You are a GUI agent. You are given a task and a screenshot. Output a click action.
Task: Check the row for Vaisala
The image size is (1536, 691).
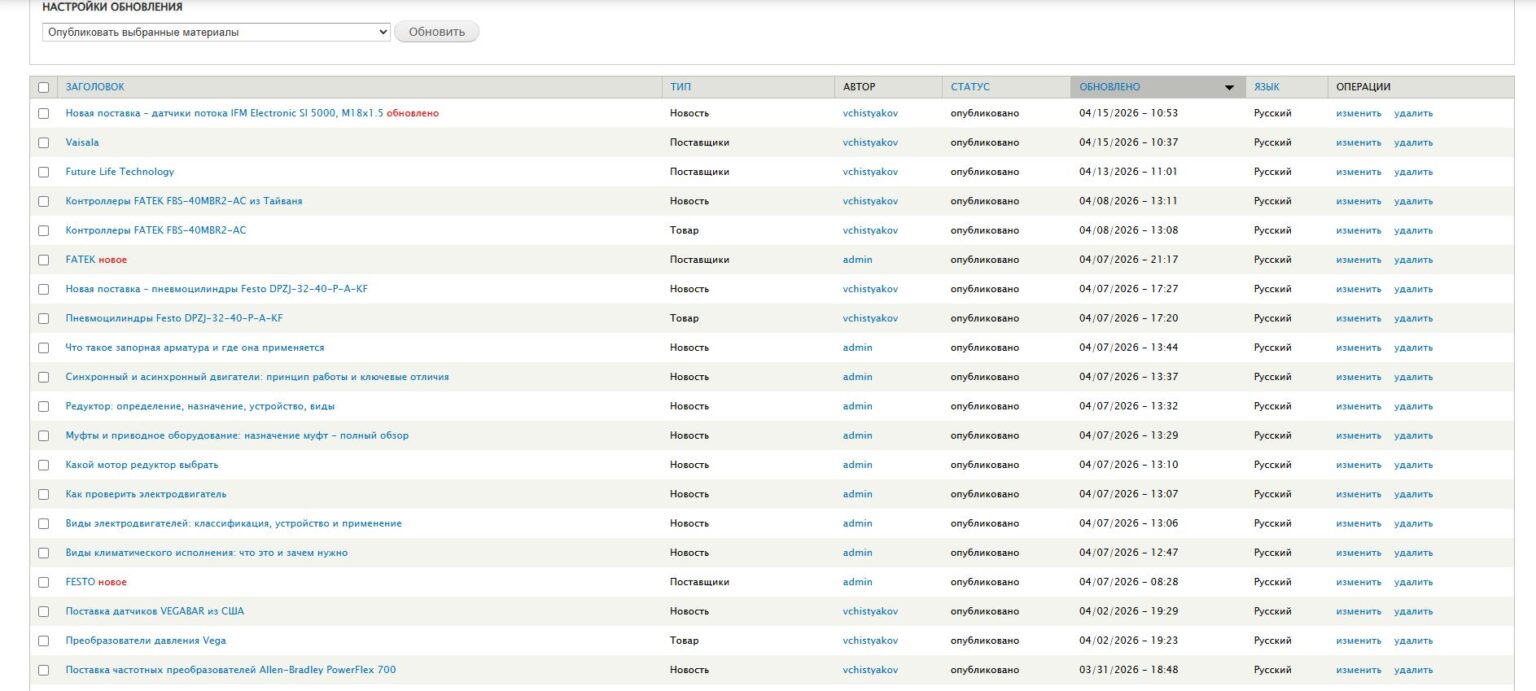click(x=43, y=143)
